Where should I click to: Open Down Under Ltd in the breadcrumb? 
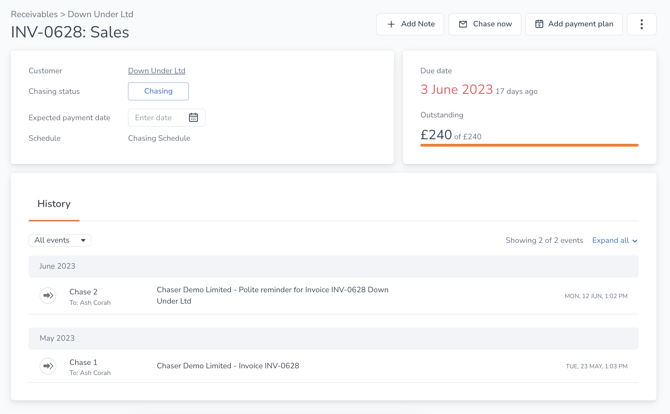click(100, 14)
